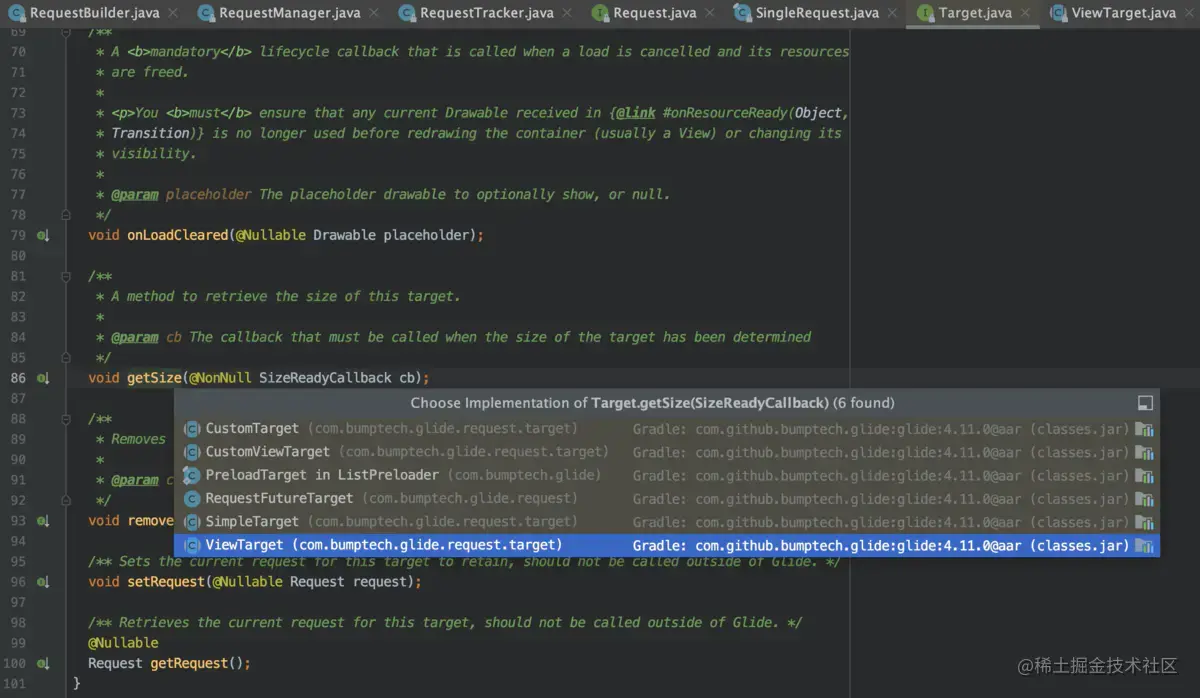This screenshot has height=698, width=1200.
Task: Switch to the RequestTracker.java tab
Action: point(486,13)
